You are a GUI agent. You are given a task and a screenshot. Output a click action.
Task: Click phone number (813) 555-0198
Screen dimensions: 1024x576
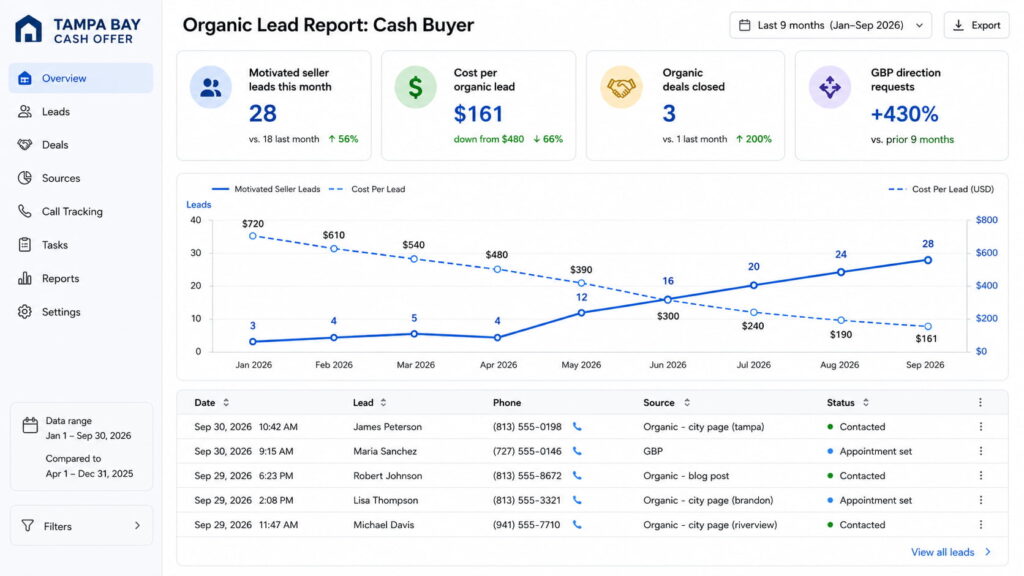(527, 427)
